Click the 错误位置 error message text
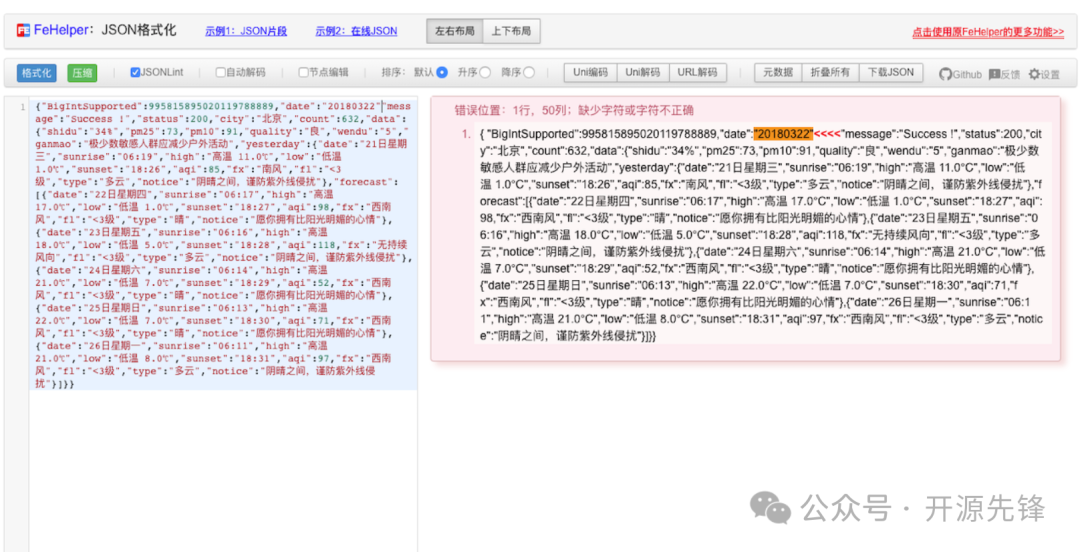This screenshot has height=552, width=1080. (574, 110)
